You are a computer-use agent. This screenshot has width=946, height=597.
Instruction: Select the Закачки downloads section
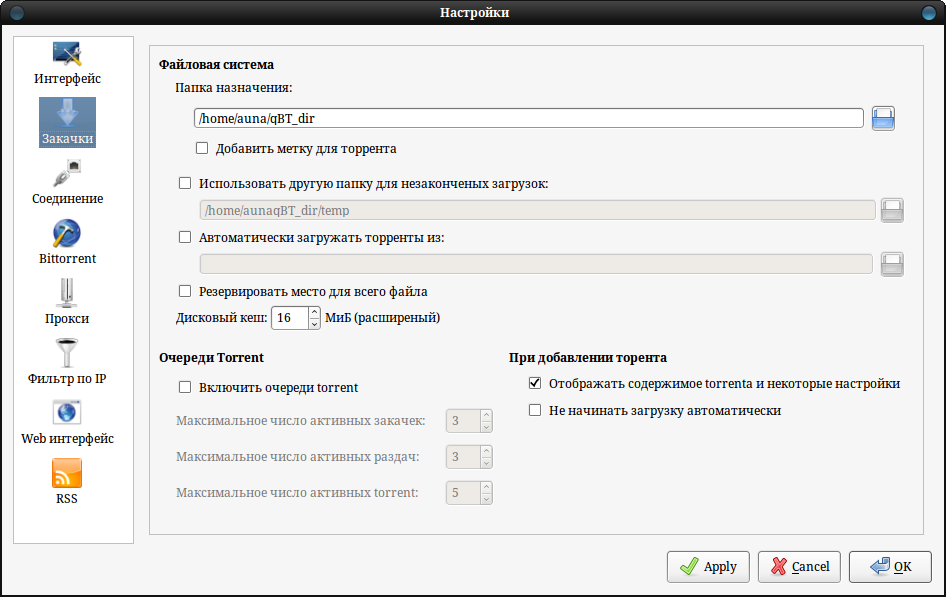(x=67, y=122)
